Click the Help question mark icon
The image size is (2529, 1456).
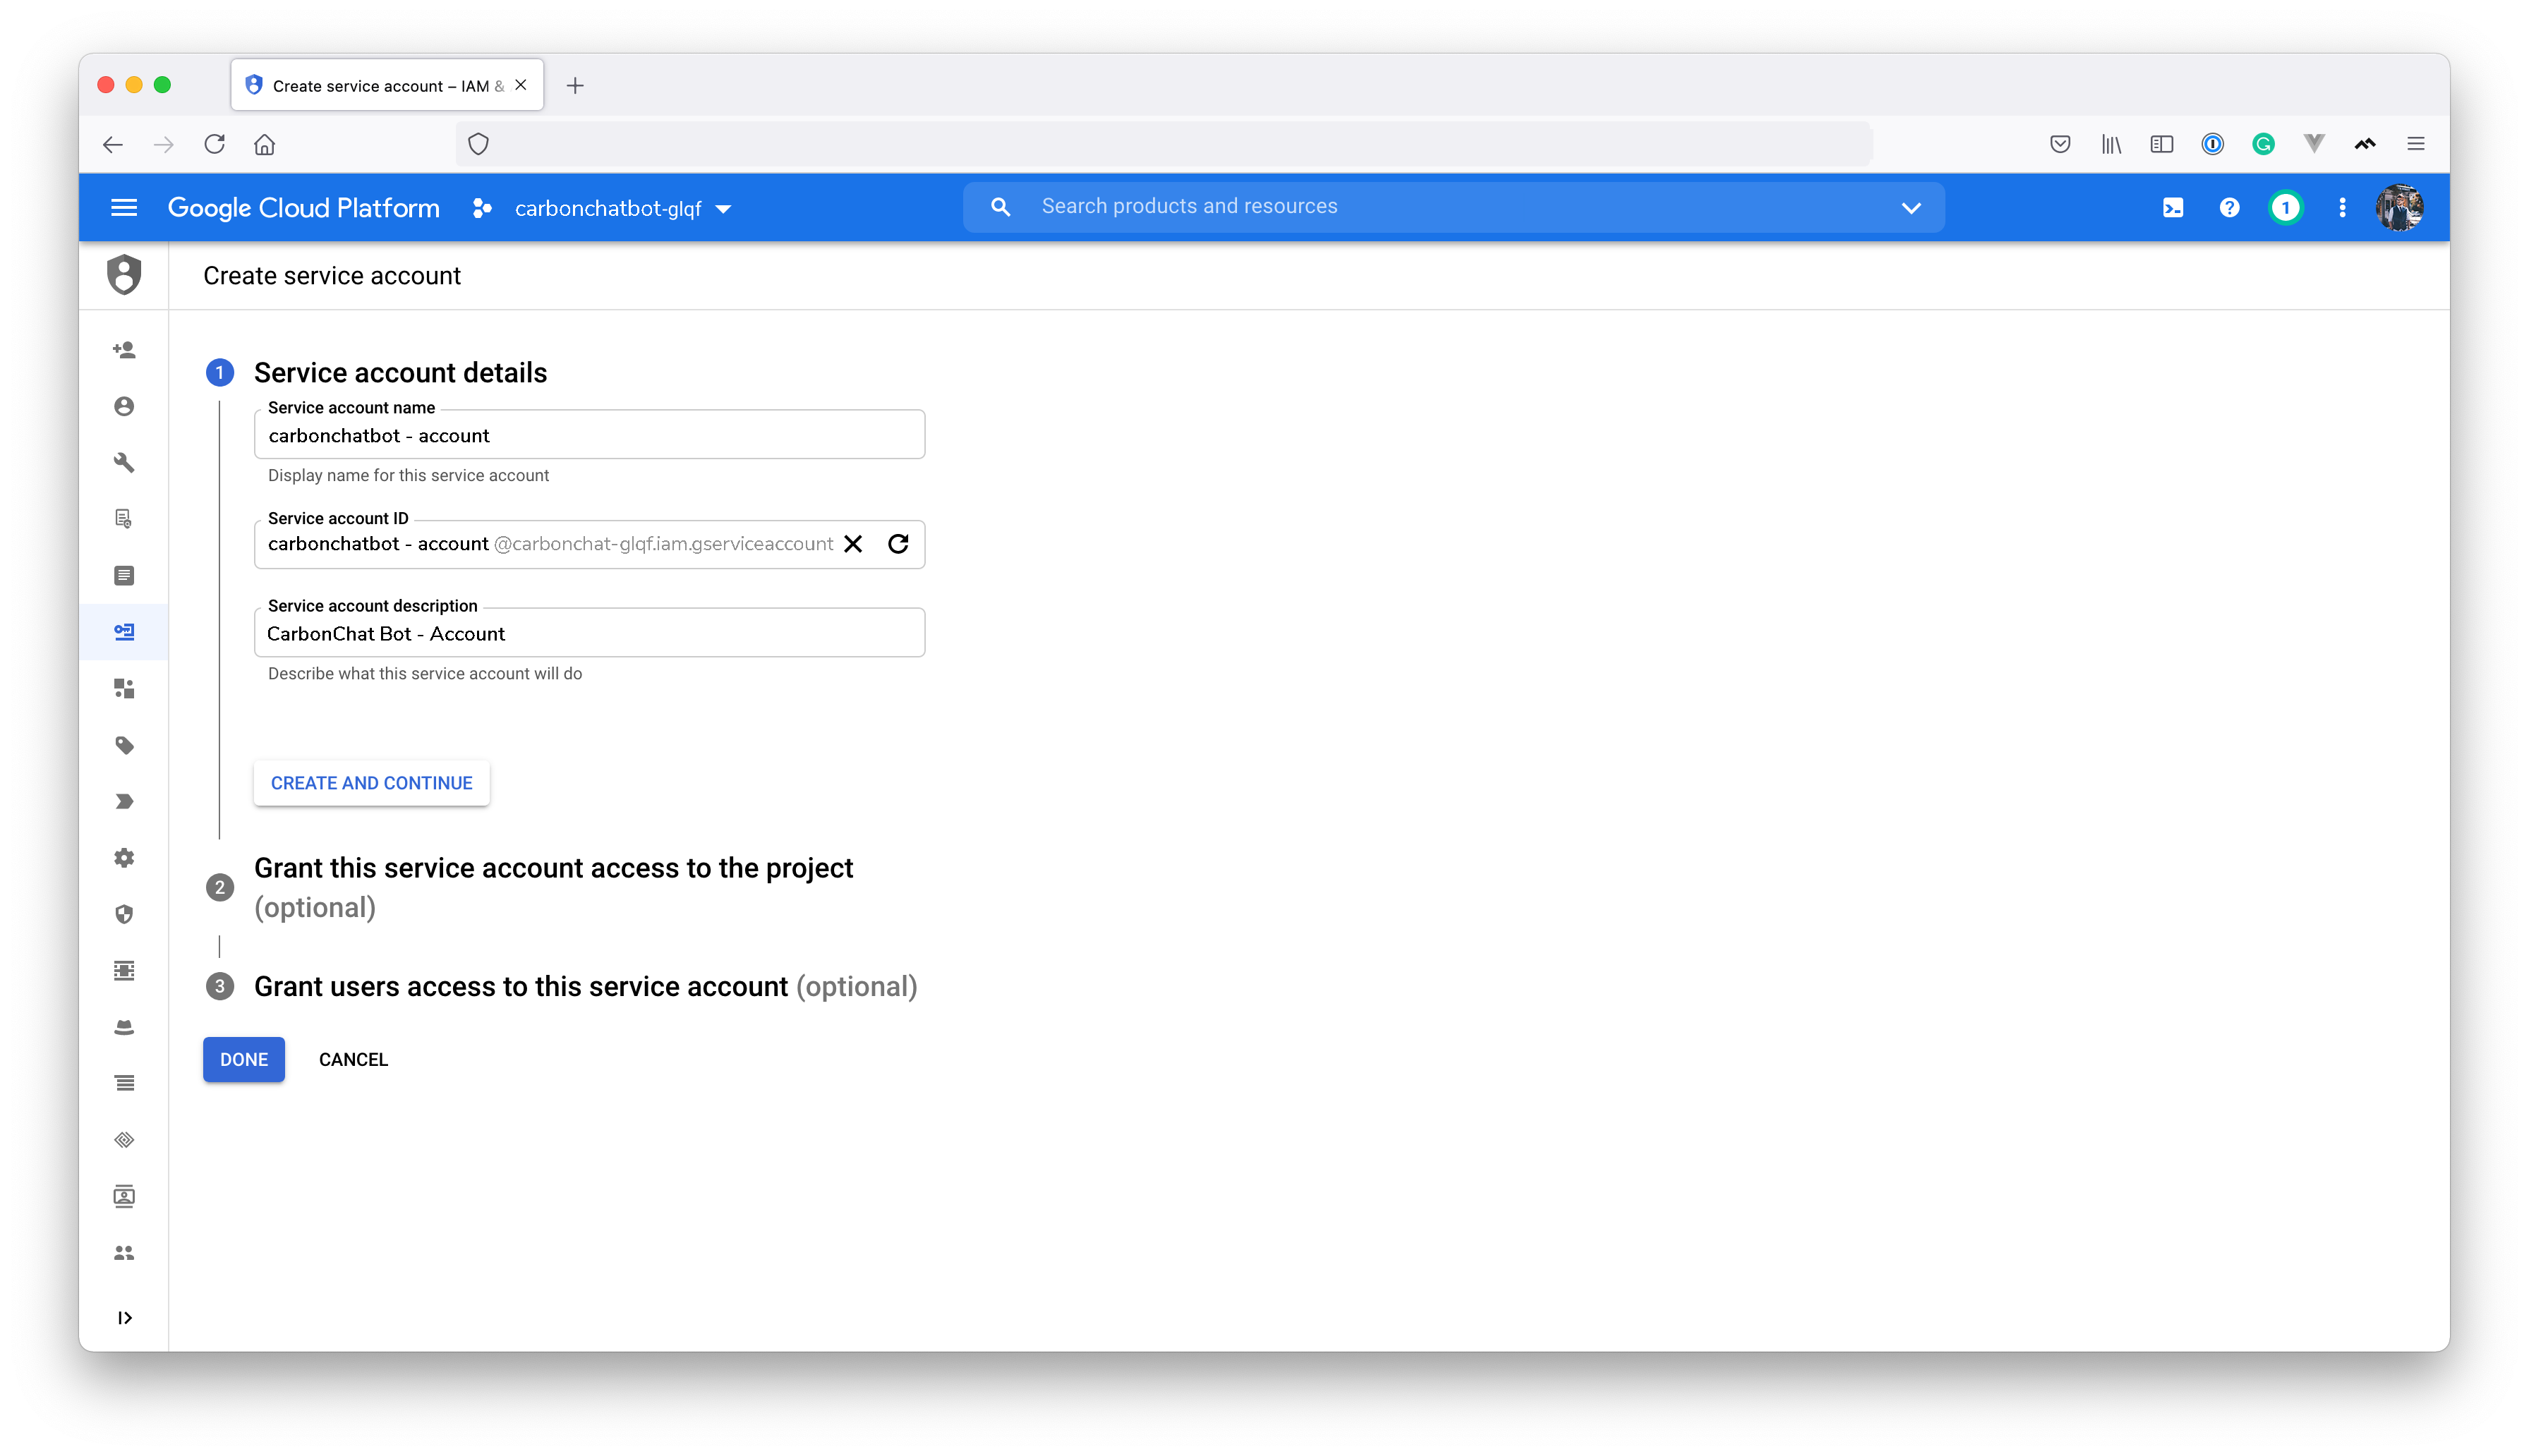tap(2229, 208)
